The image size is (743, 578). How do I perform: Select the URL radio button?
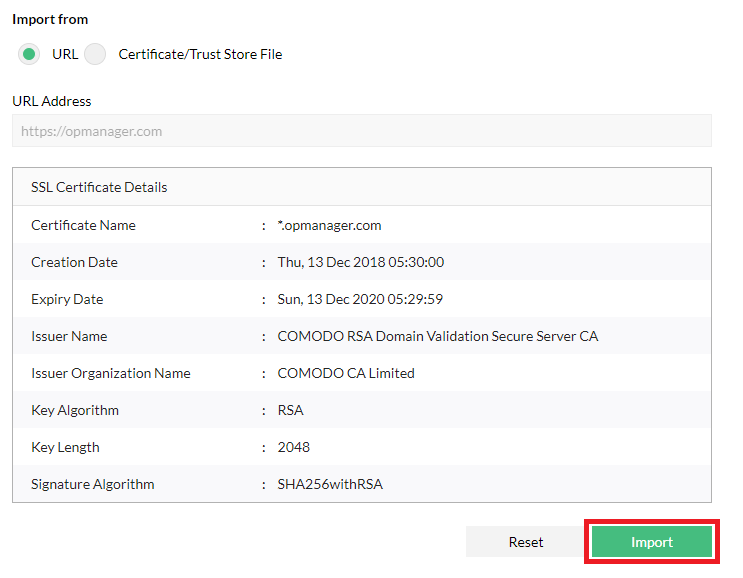coord(30,54)
